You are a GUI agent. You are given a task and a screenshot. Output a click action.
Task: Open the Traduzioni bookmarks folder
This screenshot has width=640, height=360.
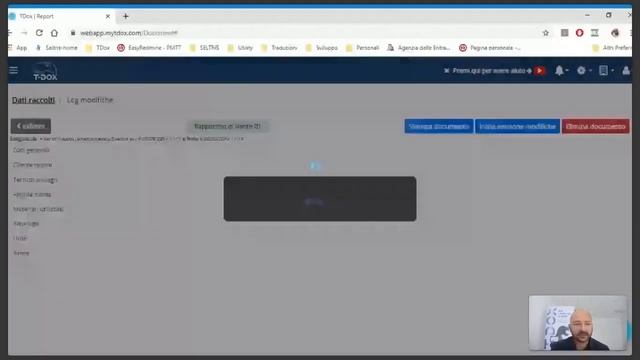(x=279, y=48)
